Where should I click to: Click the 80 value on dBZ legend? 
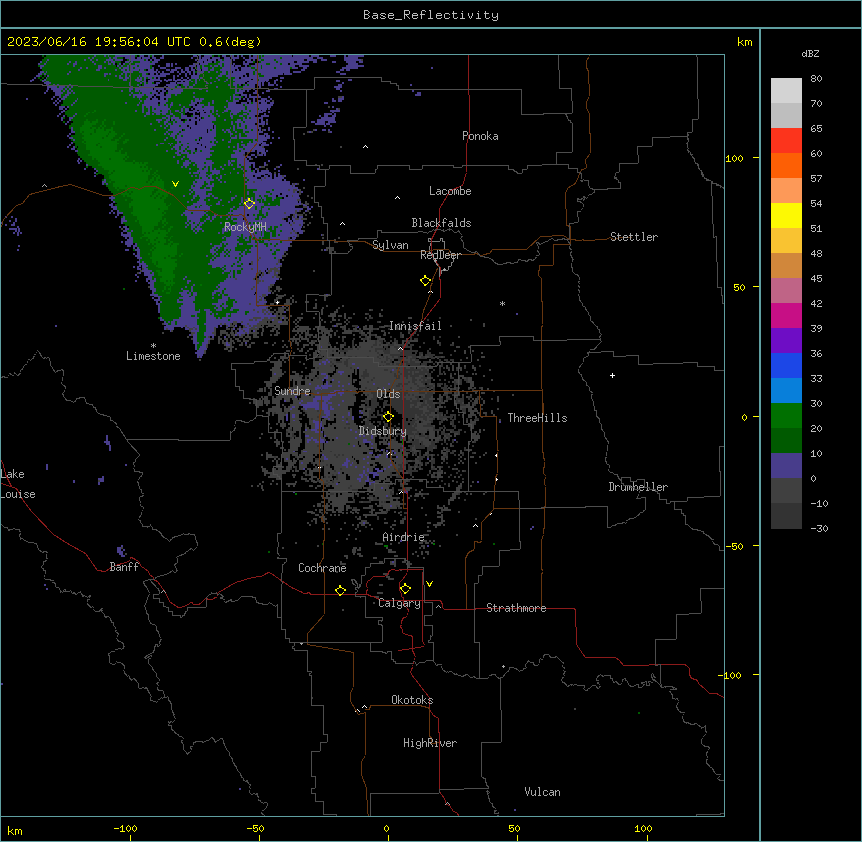point(816,79)
